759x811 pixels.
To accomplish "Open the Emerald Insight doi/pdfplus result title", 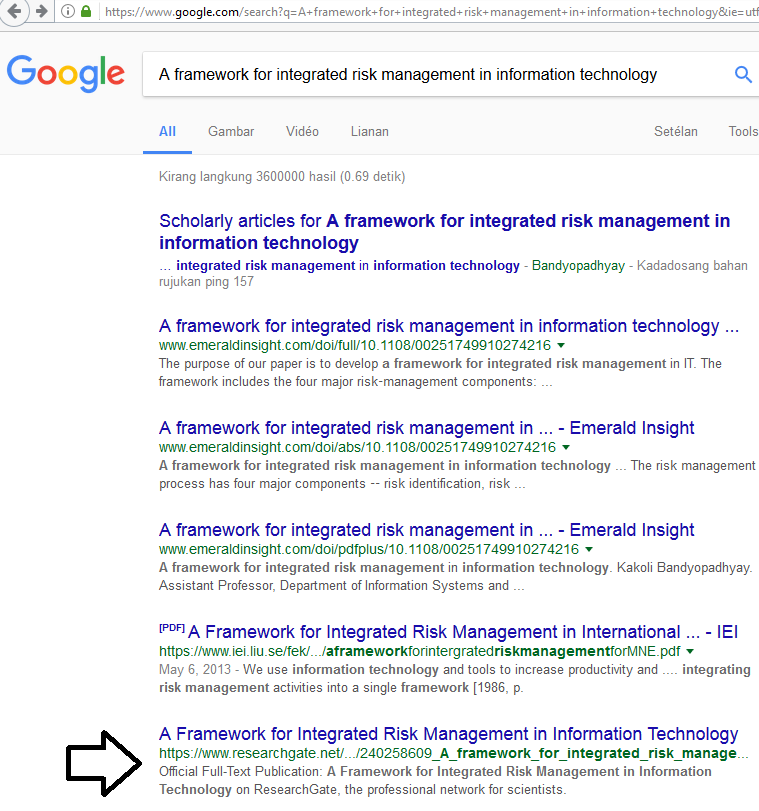I will tap(426, 530).
